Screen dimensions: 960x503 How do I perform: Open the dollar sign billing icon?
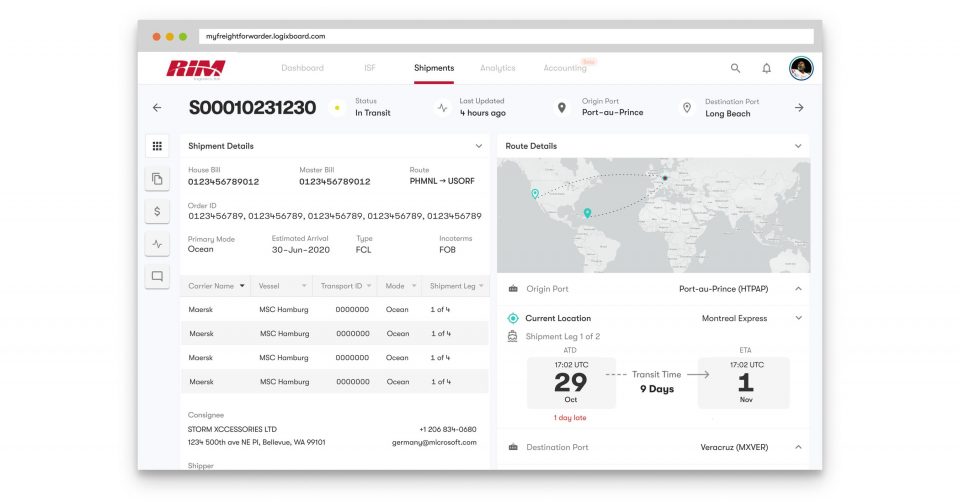point(157,211)
